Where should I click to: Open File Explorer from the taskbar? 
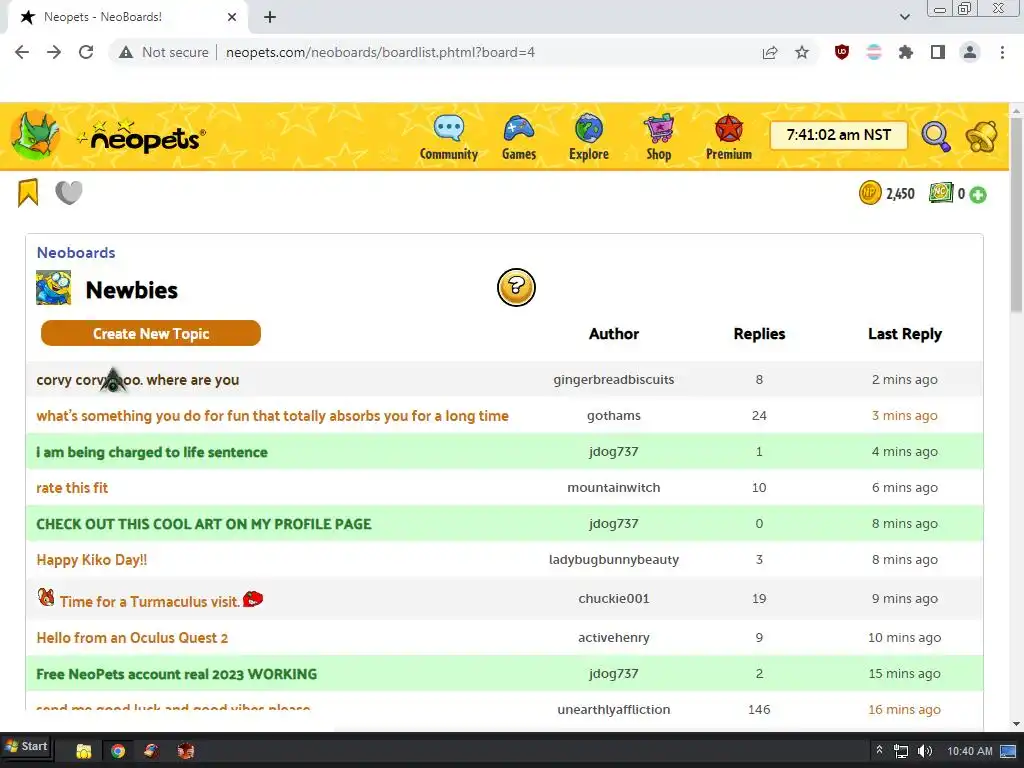pyautogui.click(x=84, y=751)
